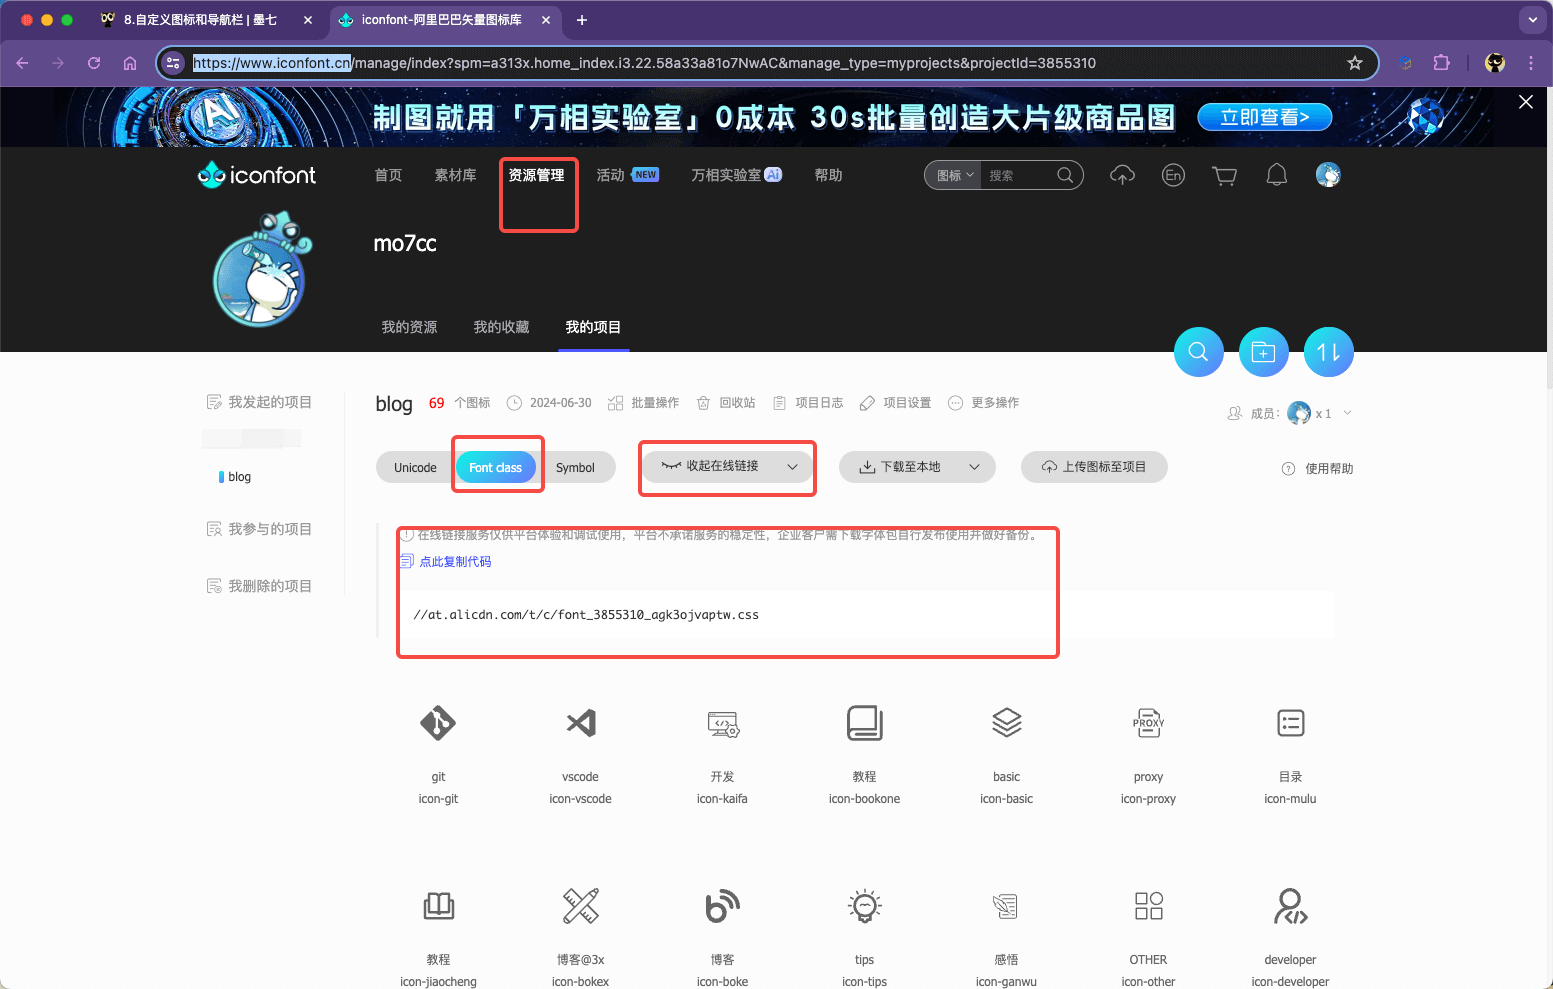This screenshot has height=989, width=1553.
Task: Switch to Unicode mode
Action: (x=415, y=468)
